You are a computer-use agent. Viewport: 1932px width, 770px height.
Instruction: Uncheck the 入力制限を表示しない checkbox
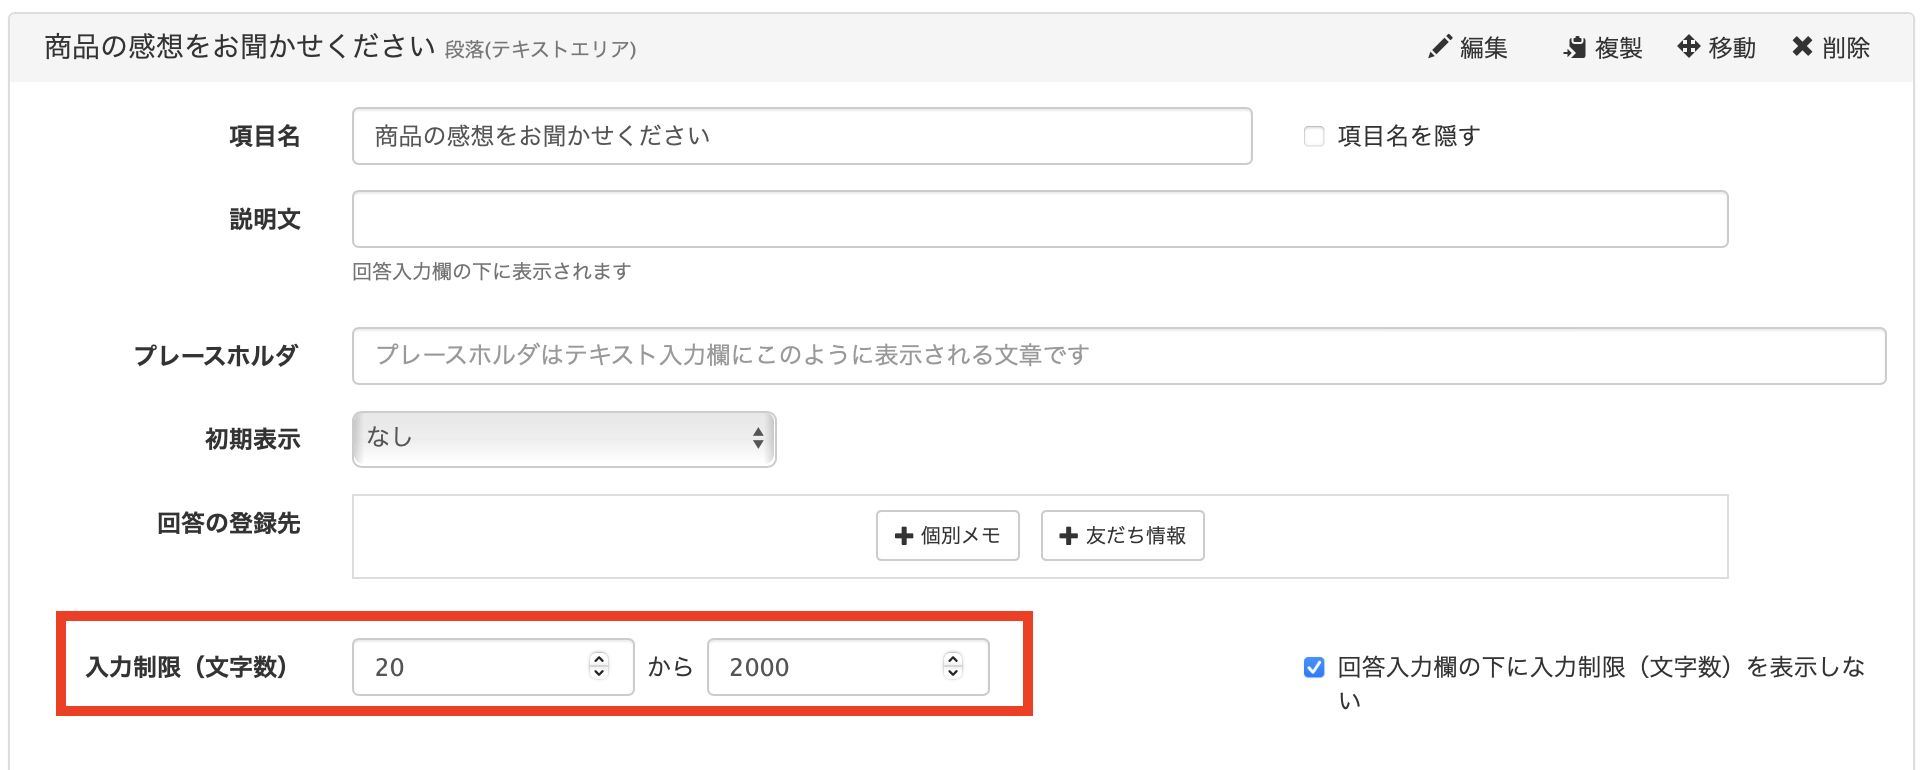pos(1312,666)
